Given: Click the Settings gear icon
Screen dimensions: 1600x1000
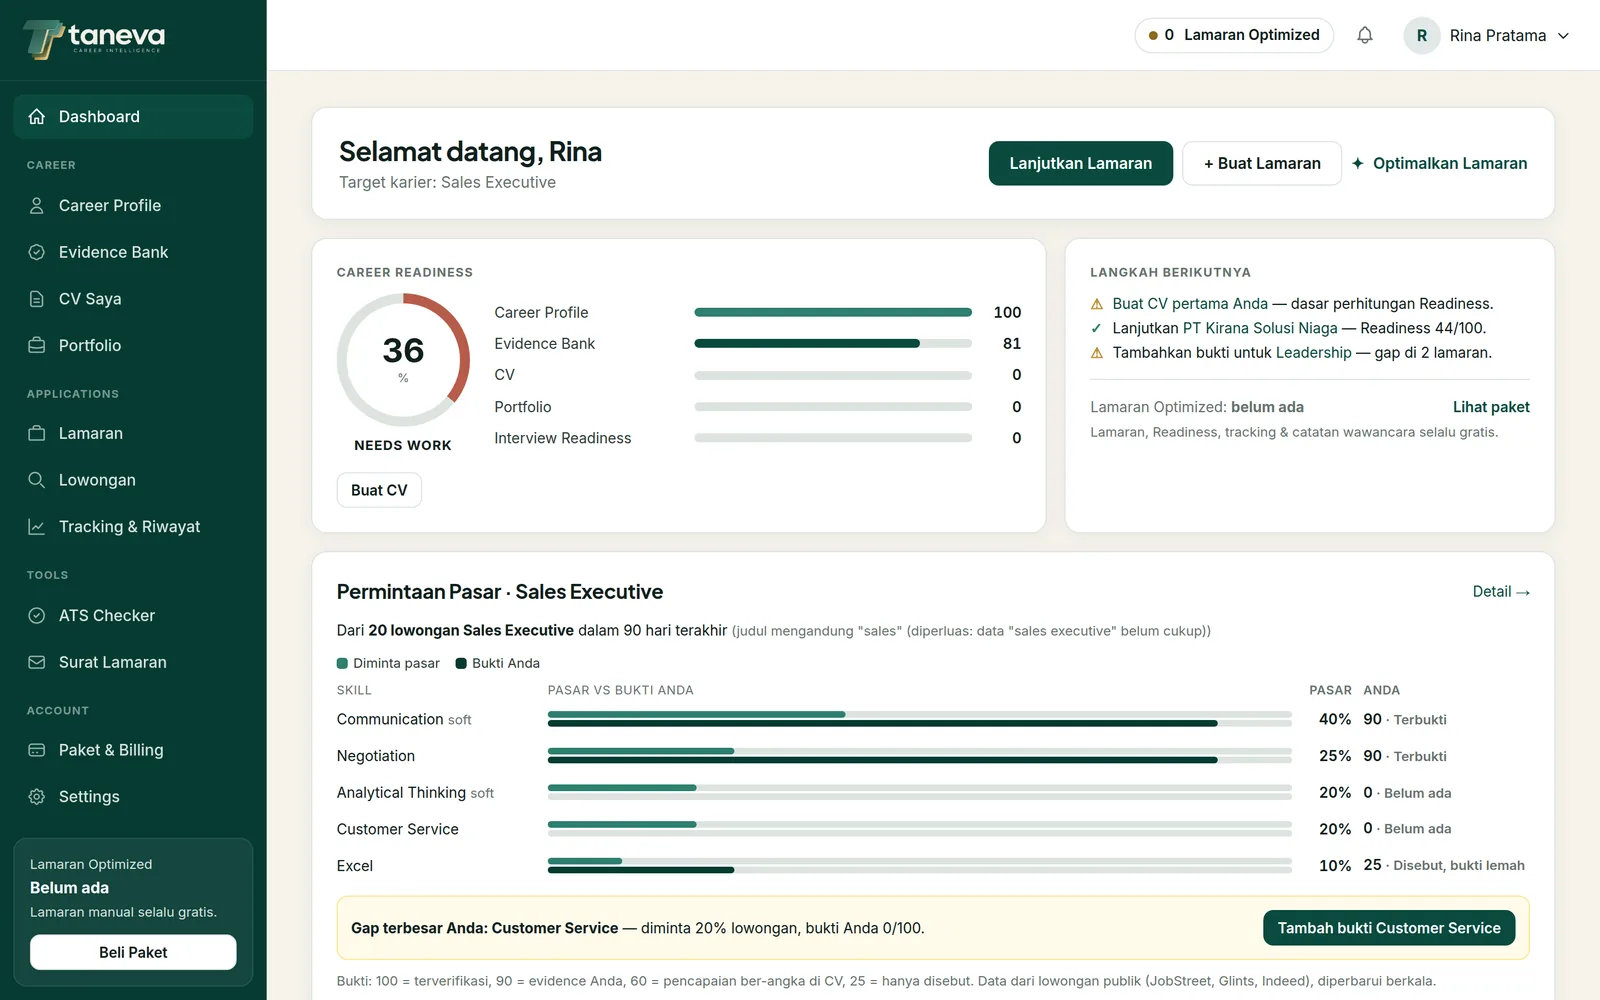Looking at the screenshot, I should (x=37, y=797).
